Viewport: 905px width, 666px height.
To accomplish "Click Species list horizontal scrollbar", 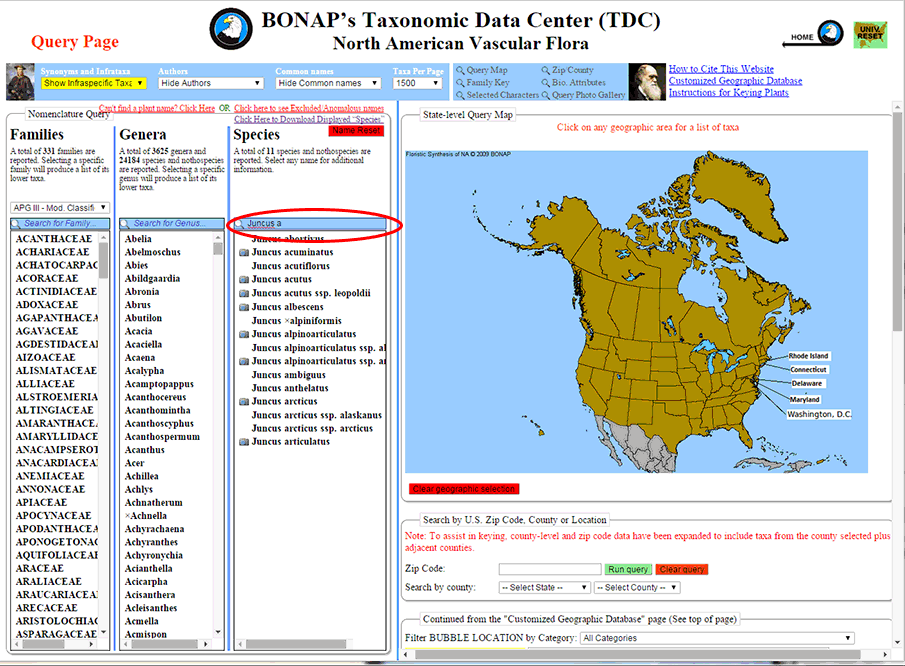I will (309, 644).
